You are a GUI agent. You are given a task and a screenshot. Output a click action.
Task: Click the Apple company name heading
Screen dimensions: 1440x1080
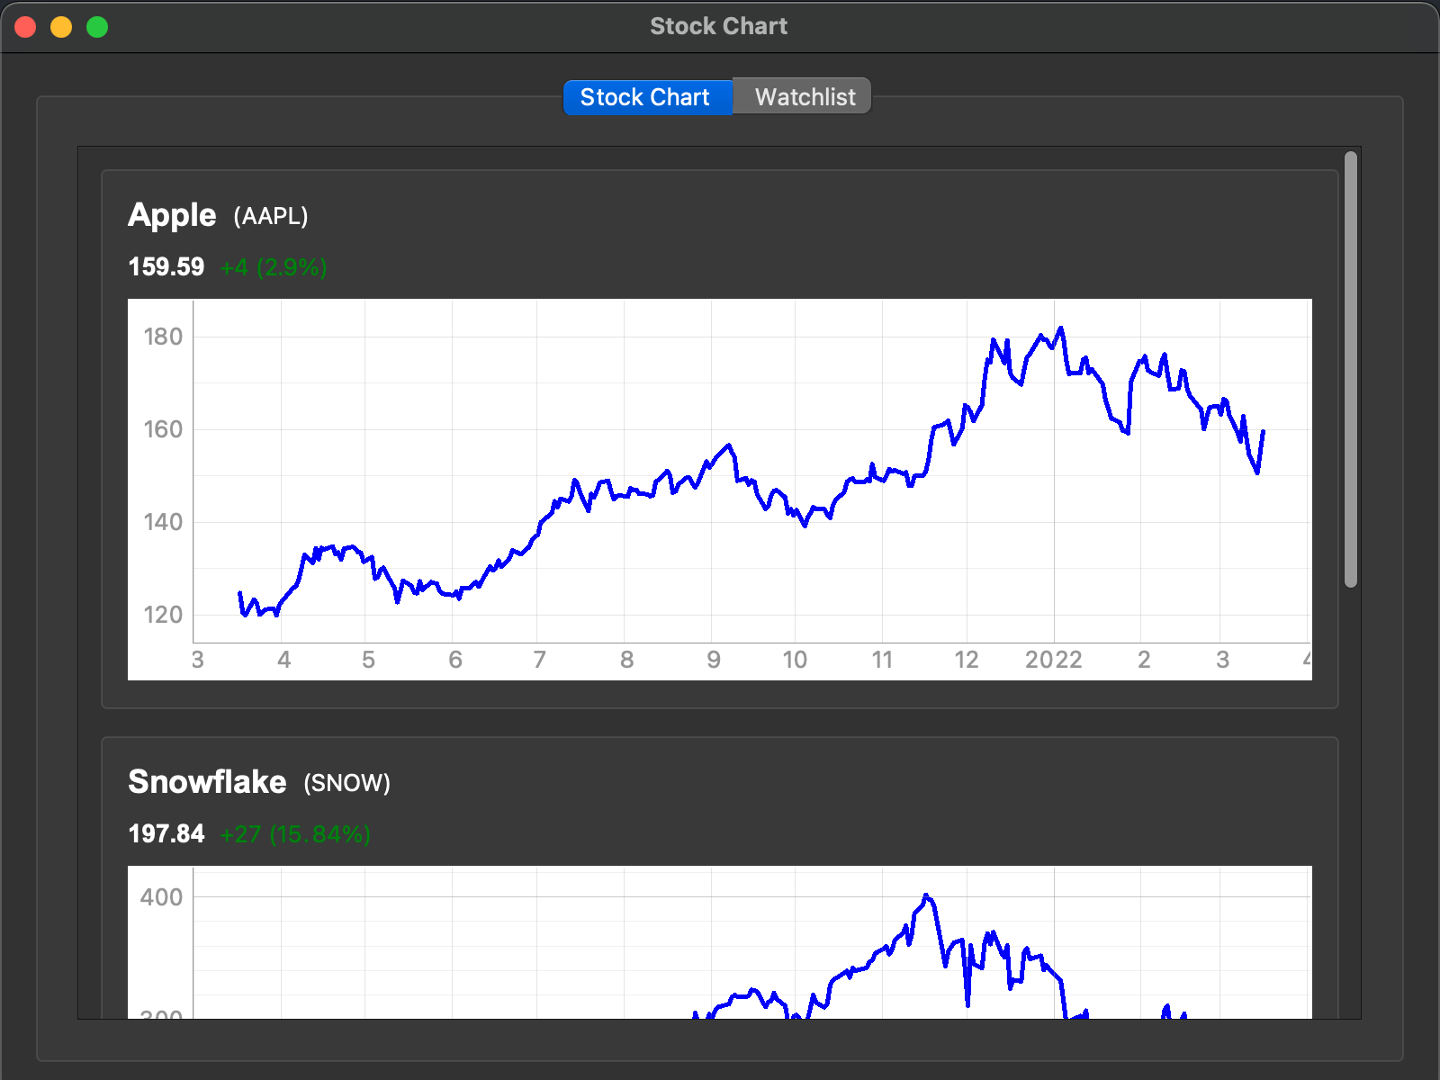point(172,215)
